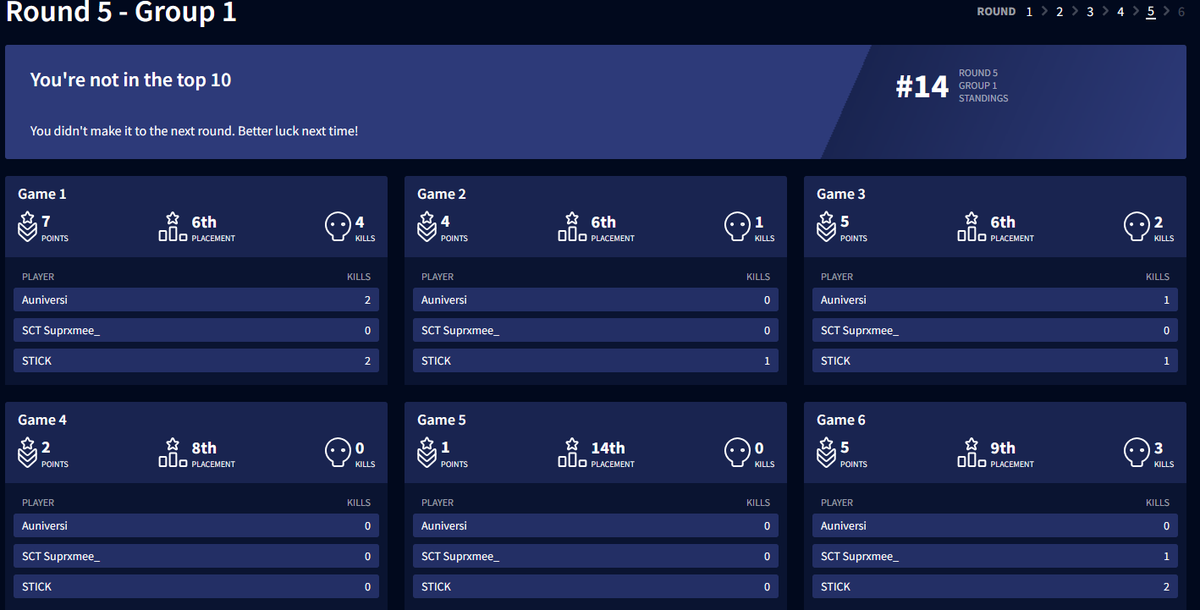Select STICK row in Game 3
The height and width of the screenshot is (610, 1200).
coord(995,361)
